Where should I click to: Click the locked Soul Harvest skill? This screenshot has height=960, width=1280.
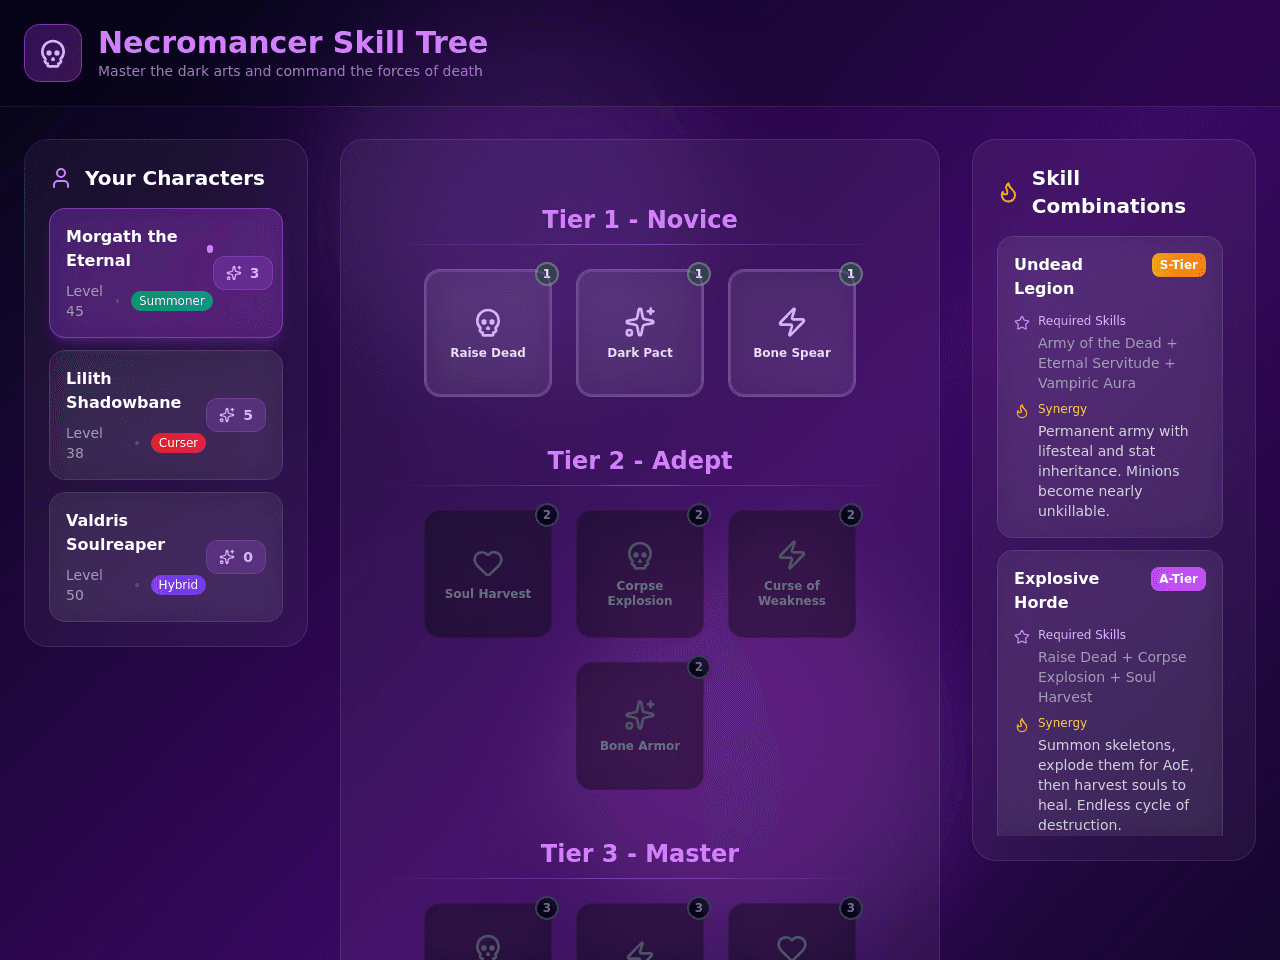tap(488, 574)
